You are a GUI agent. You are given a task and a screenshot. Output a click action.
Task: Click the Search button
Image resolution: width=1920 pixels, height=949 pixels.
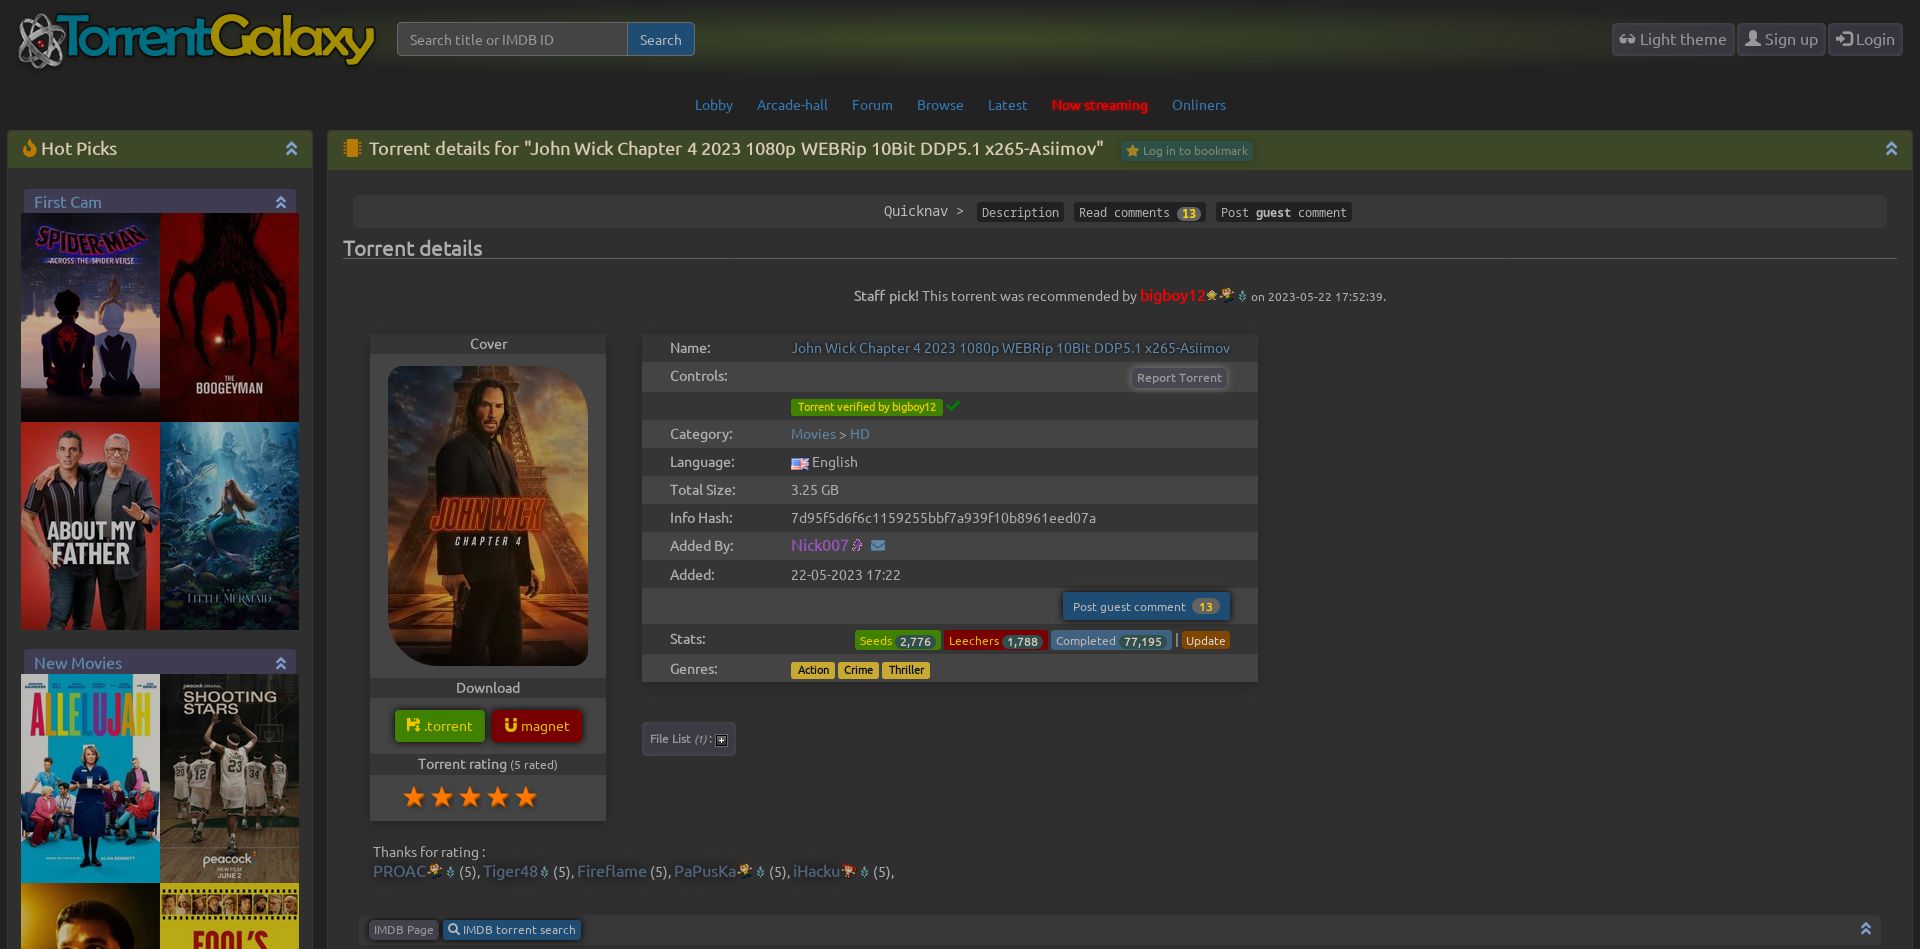660,40
